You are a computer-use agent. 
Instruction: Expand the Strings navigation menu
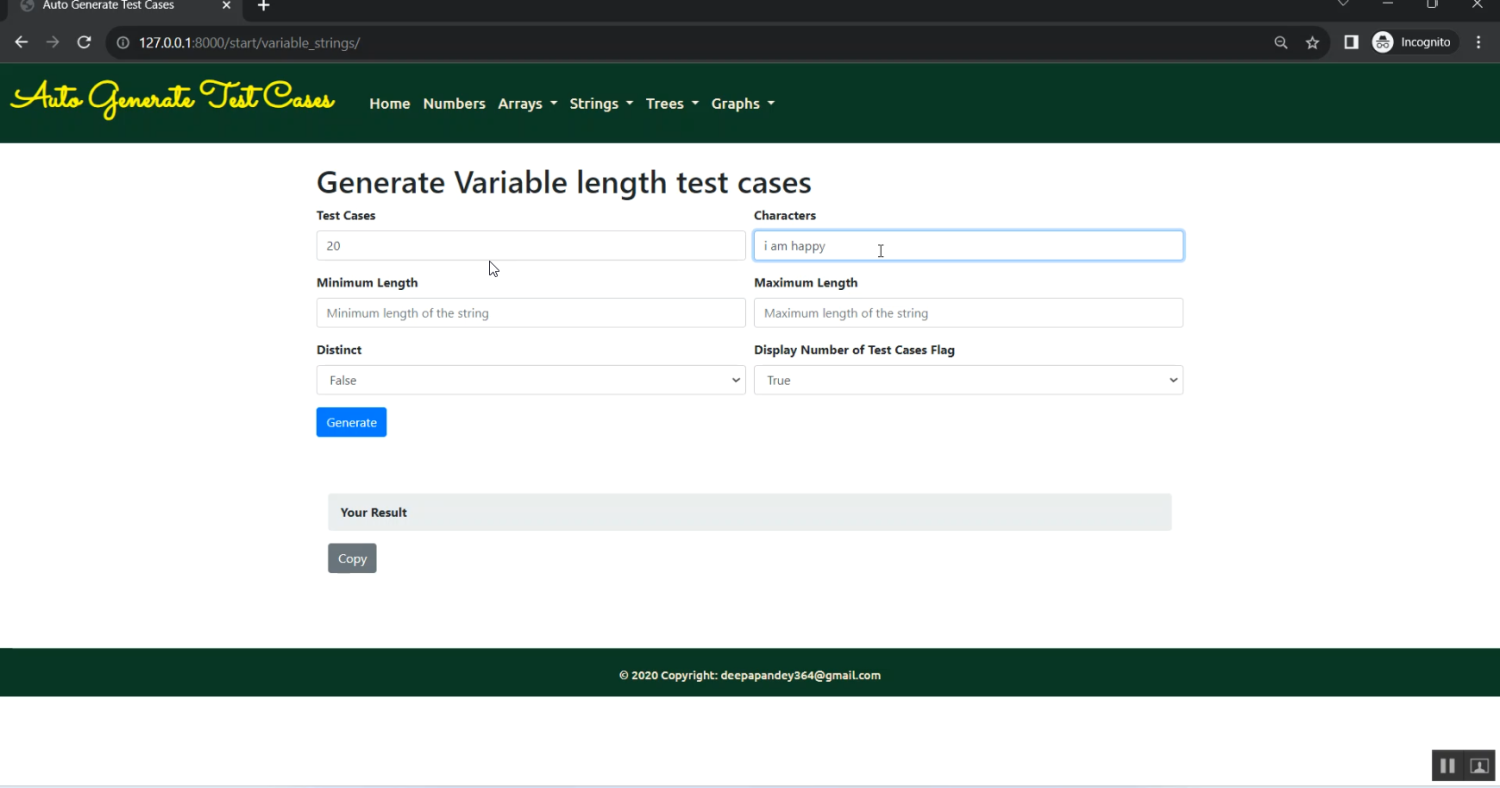601,104
